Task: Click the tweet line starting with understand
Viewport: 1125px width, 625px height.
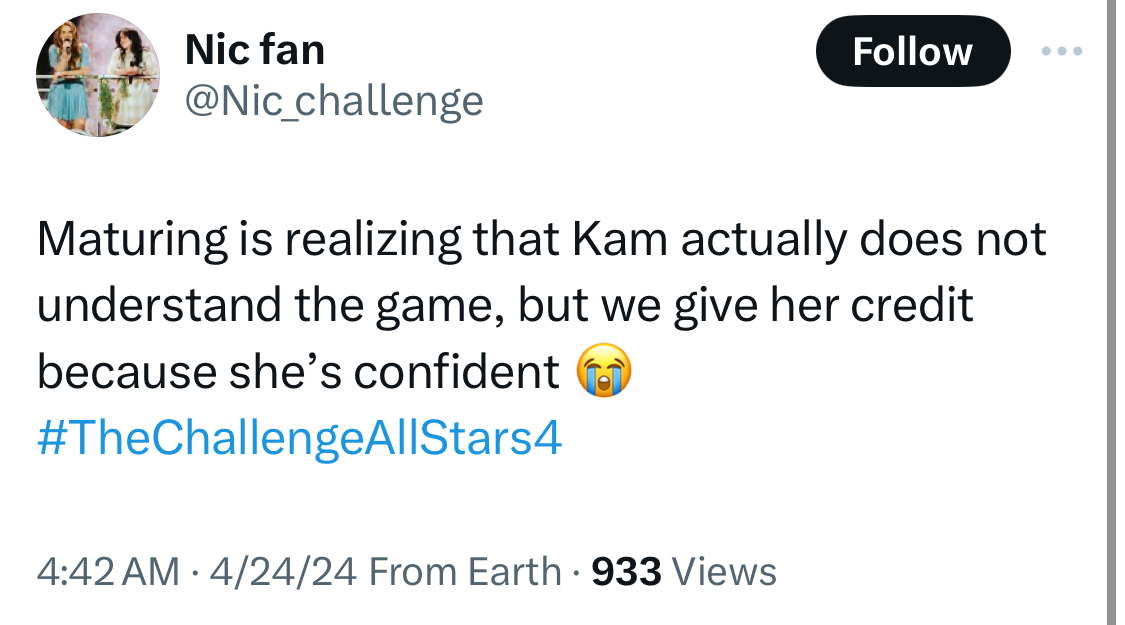Action: [x=505, y=305]
